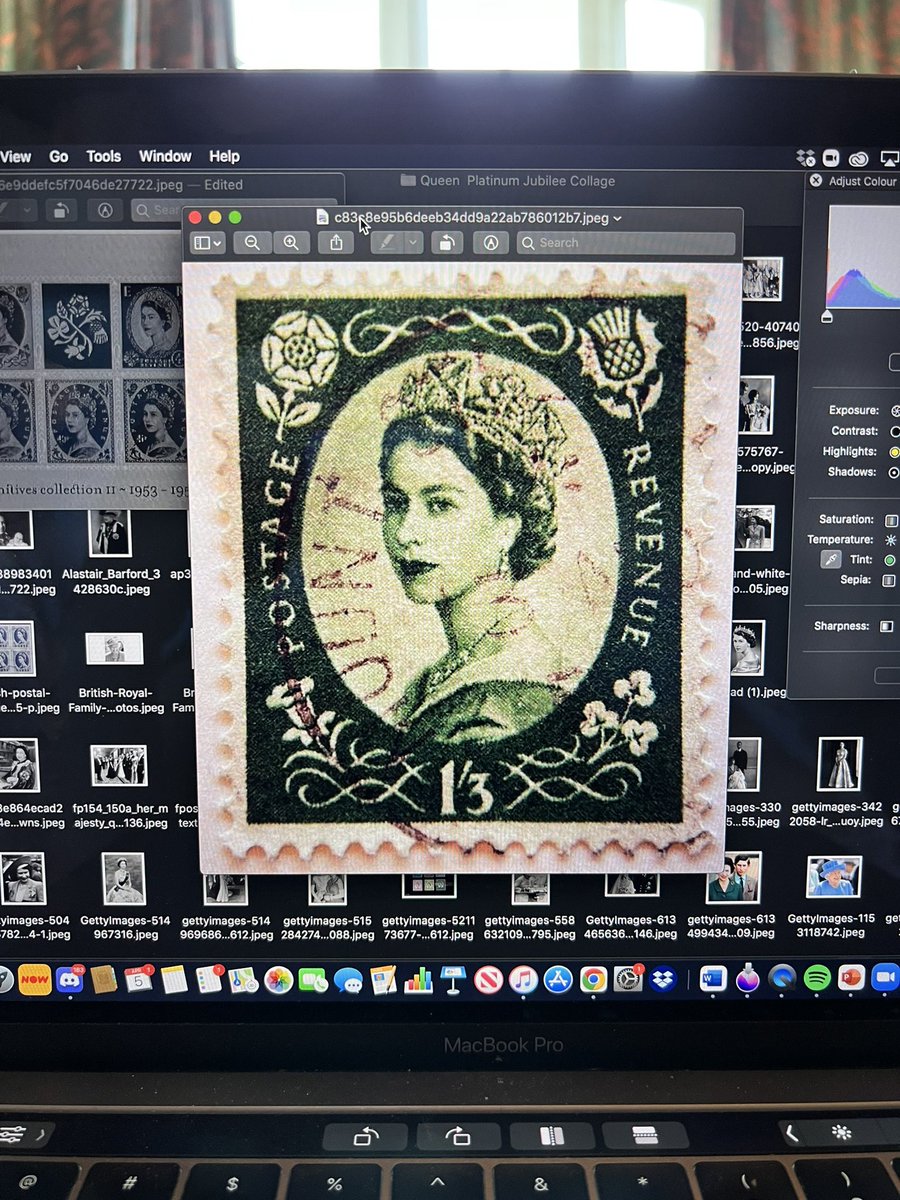
Task: Move the histogram black point handle
Action: pyautogui.click(x=826, y=317)
